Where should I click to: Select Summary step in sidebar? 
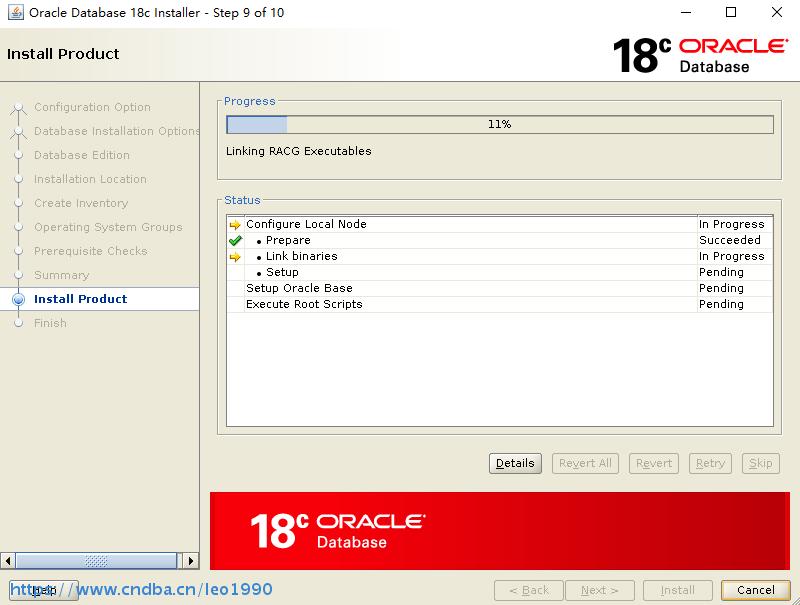coord(62,275)
